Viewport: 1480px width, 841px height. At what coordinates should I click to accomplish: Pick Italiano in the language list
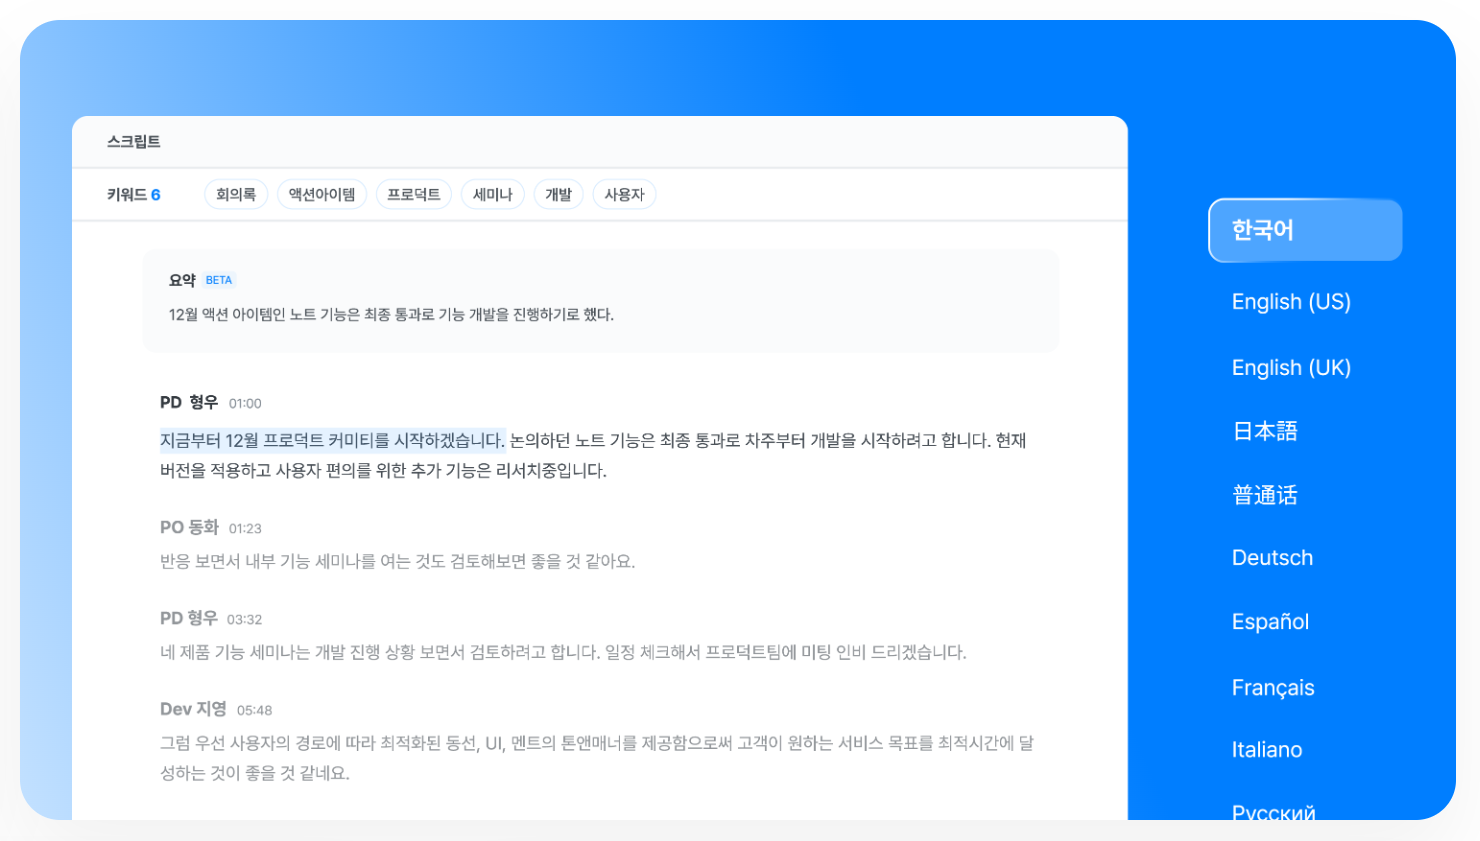pyautogui.click(x=1267, y=750)
